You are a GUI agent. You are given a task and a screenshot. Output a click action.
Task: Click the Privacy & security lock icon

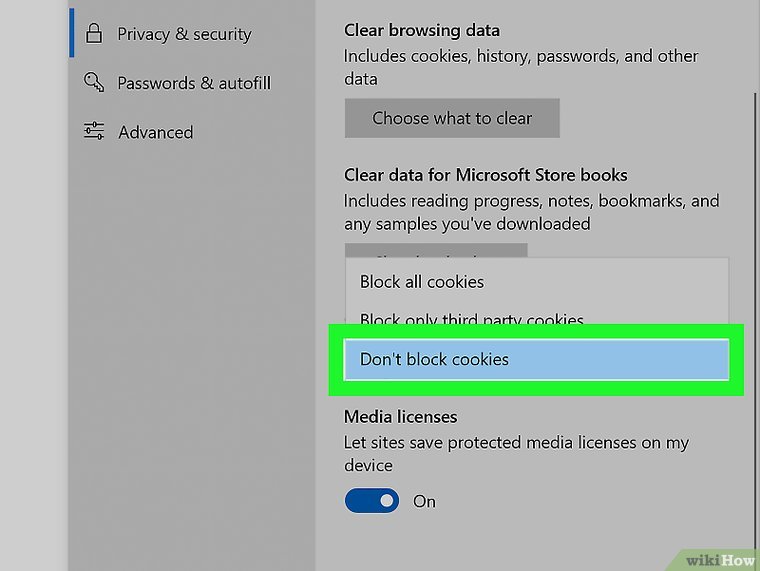[94, 34]
